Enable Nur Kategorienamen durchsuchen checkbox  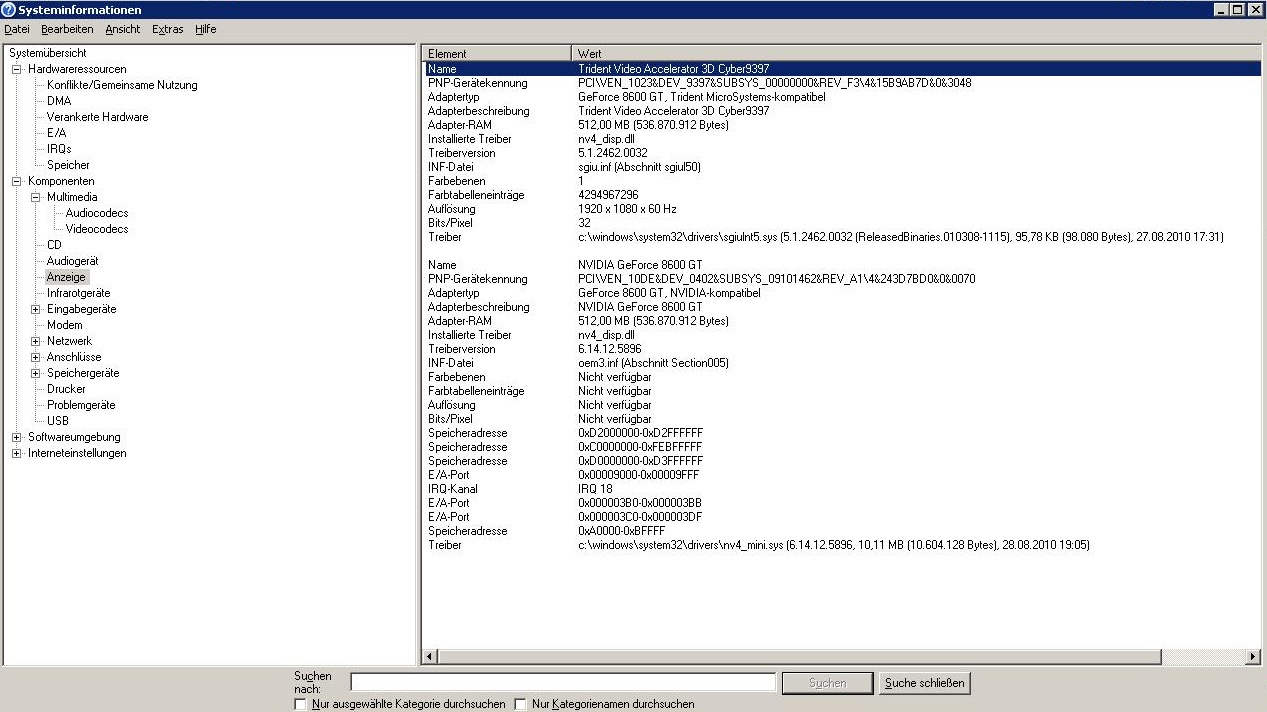520,704
